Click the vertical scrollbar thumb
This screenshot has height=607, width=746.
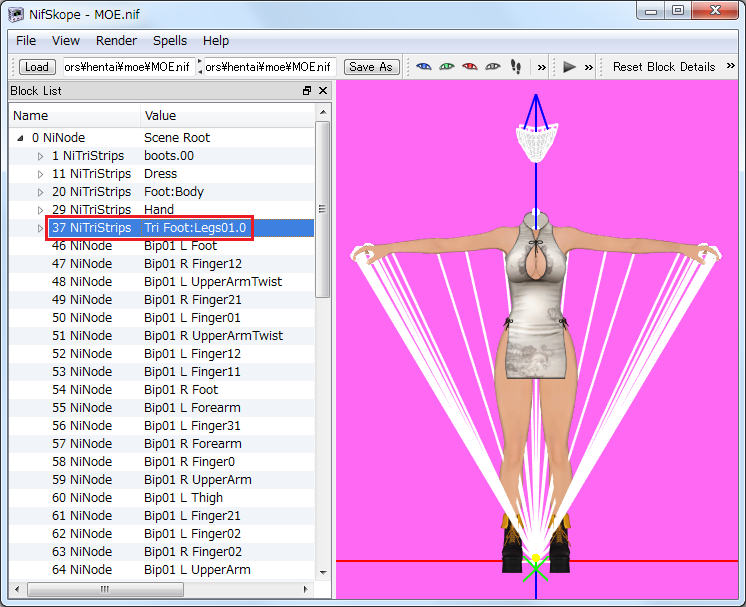click(323, 209)
